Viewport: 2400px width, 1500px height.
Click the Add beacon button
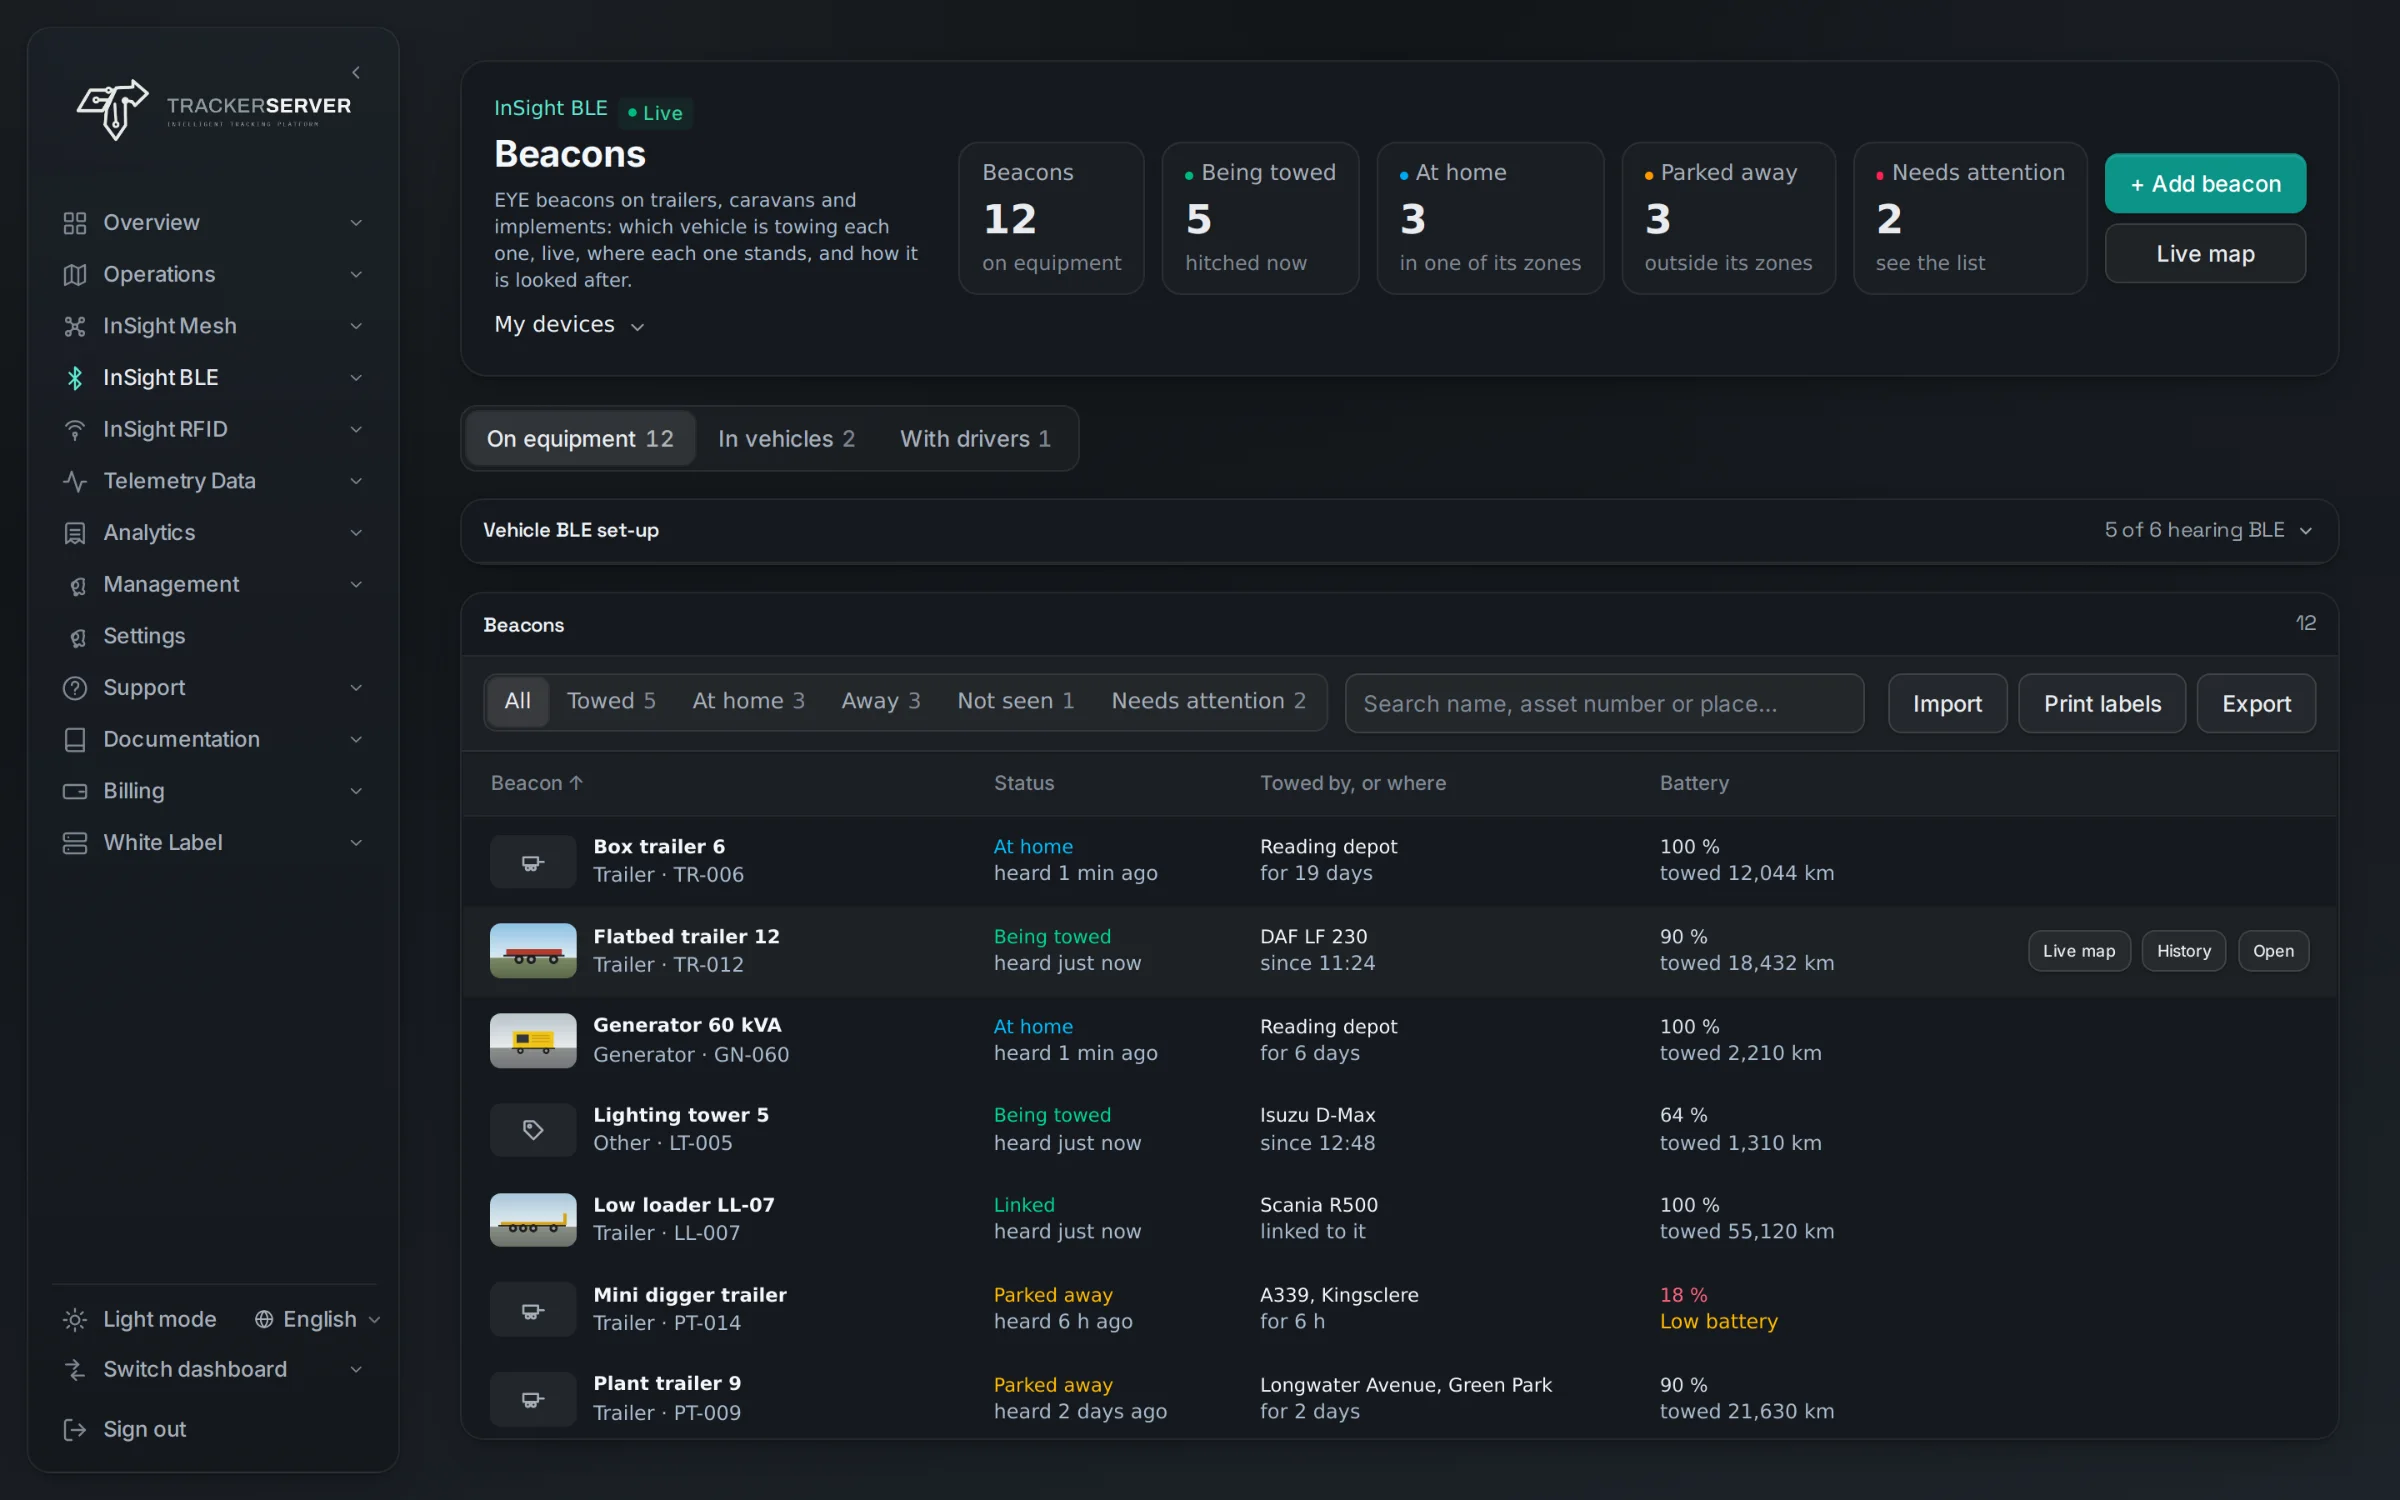(x=2205, y=184)
